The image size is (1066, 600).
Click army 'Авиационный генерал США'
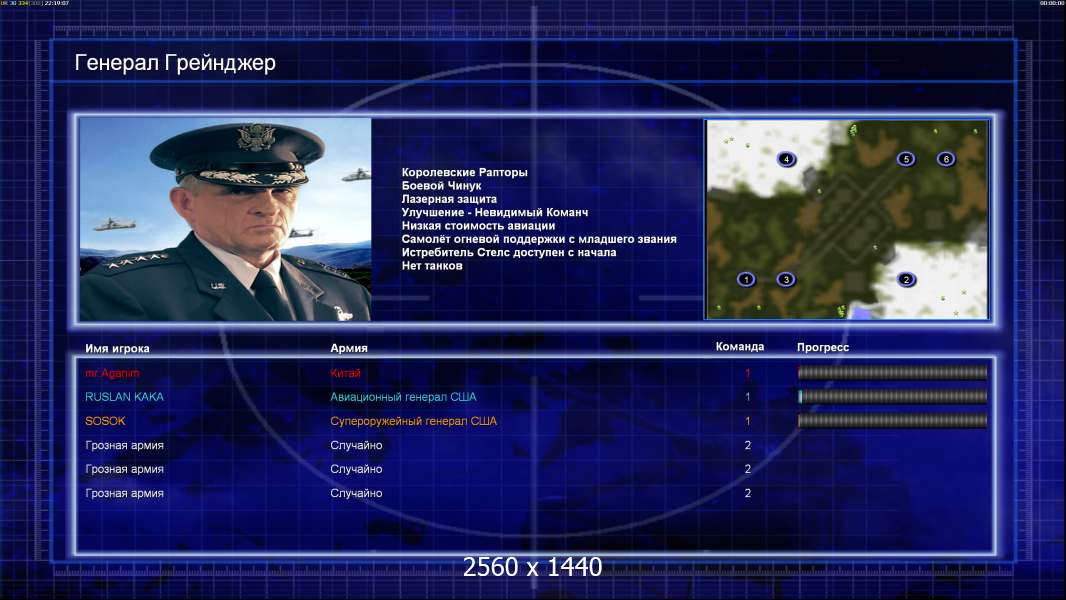pyautogui.click(x=403, y=397)
